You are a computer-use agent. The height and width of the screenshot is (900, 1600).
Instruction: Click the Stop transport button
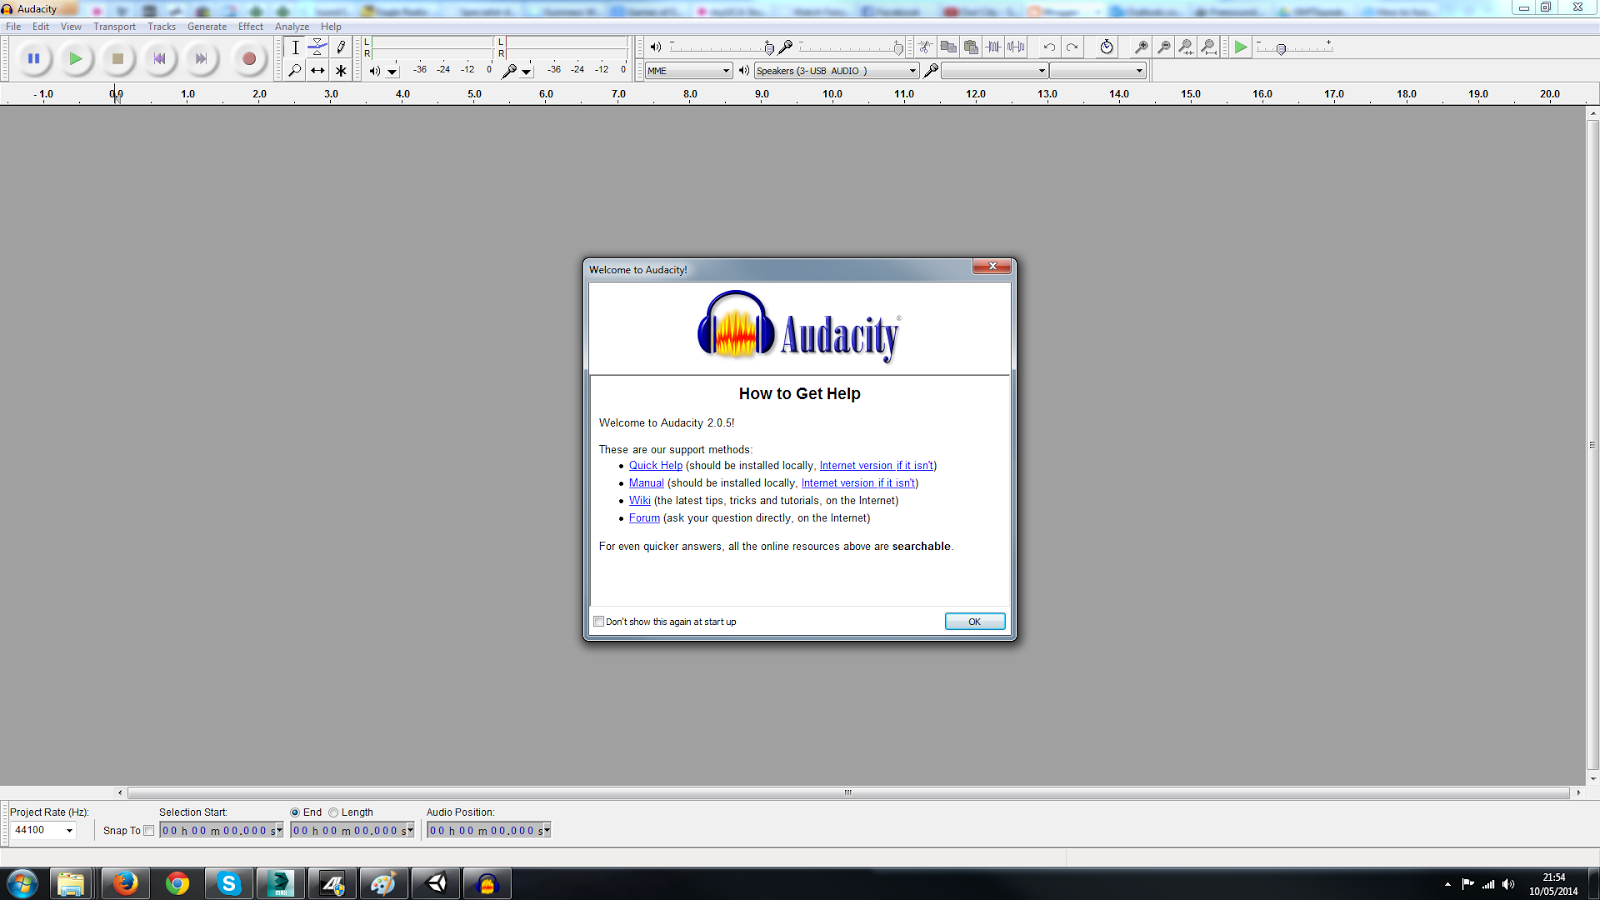pyautogui.click(x=117, y=59)
